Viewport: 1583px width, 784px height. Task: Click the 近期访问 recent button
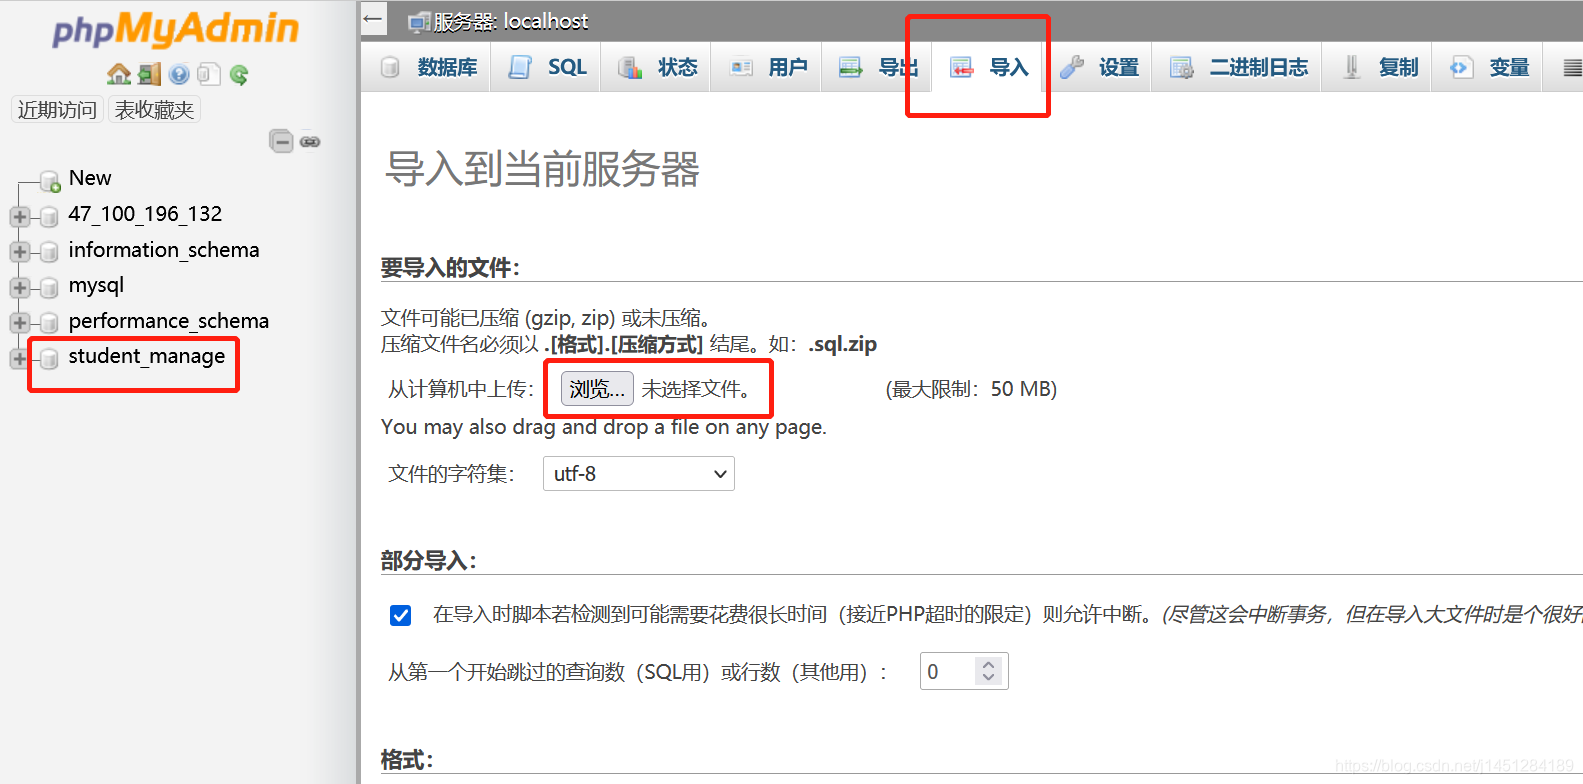57,110
